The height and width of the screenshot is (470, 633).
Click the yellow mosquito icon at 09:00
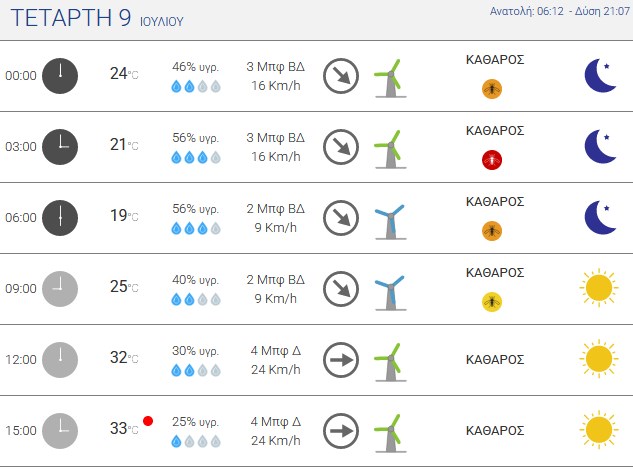(x=492, y=302)
